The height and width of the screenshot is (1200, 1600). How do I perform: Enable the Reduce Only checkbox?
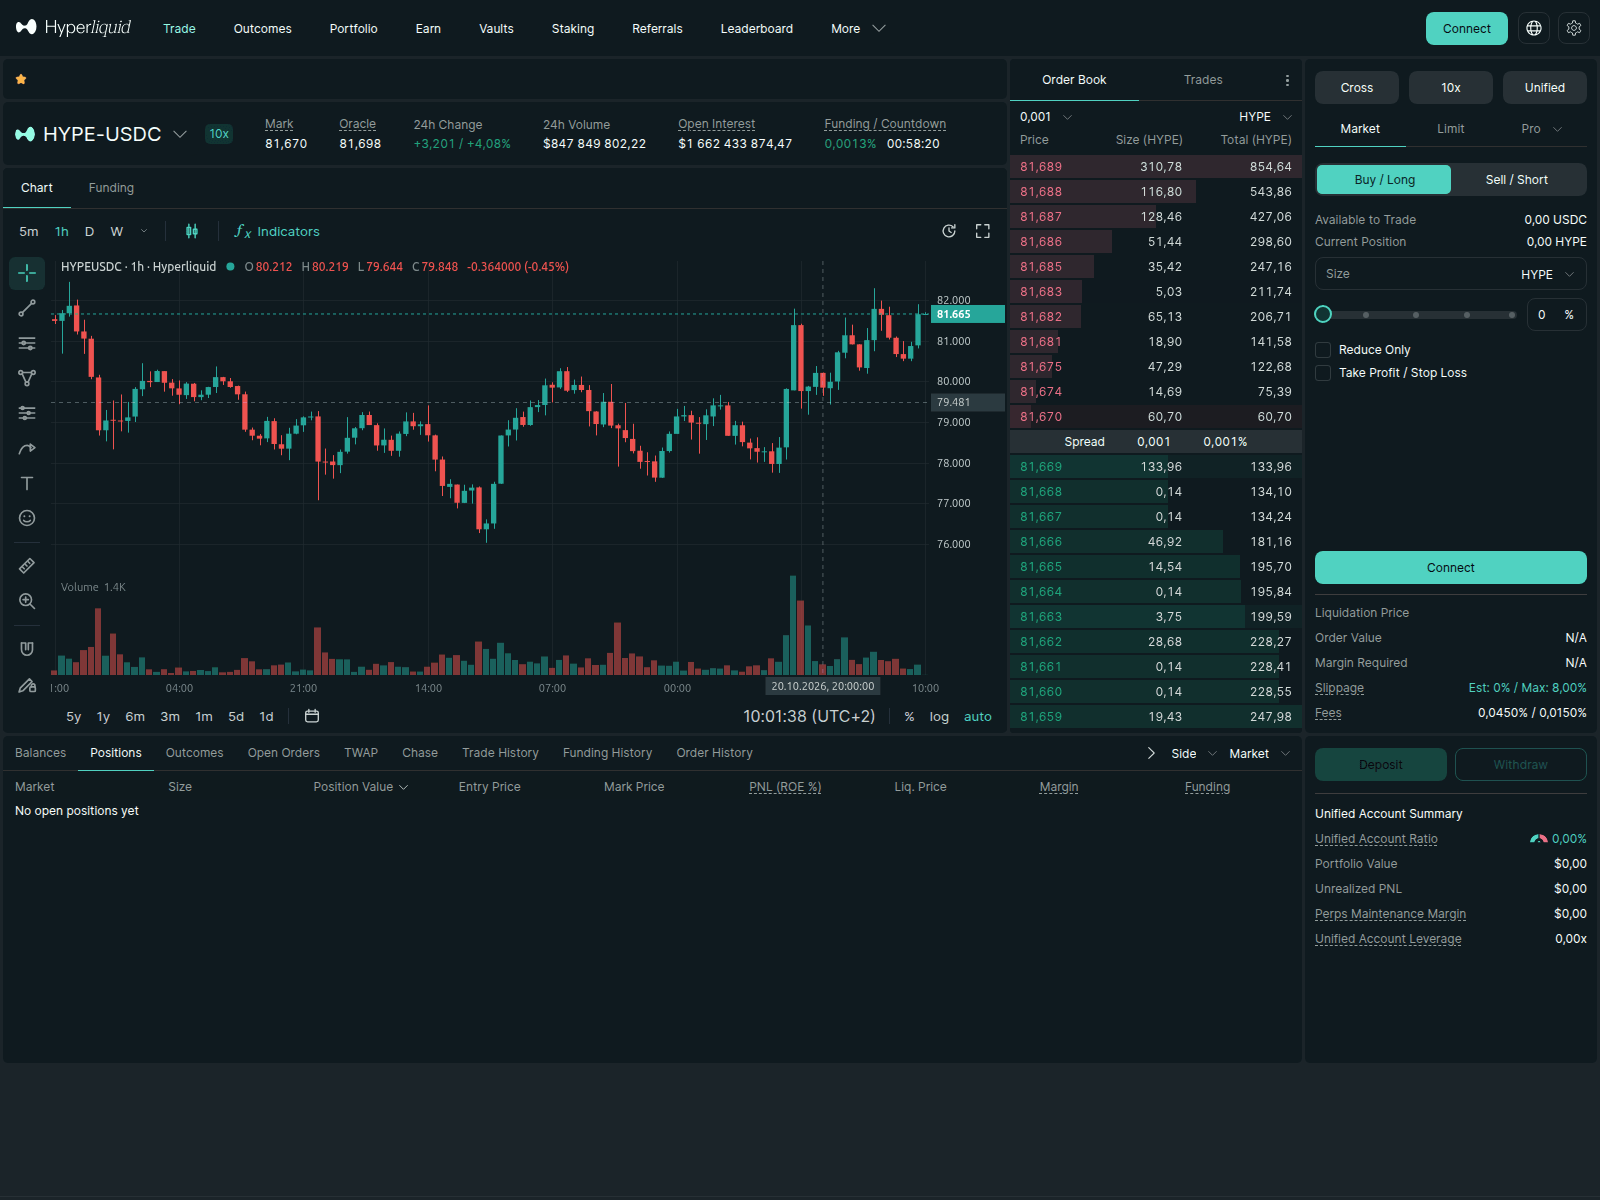click(x=1323, y=350)
